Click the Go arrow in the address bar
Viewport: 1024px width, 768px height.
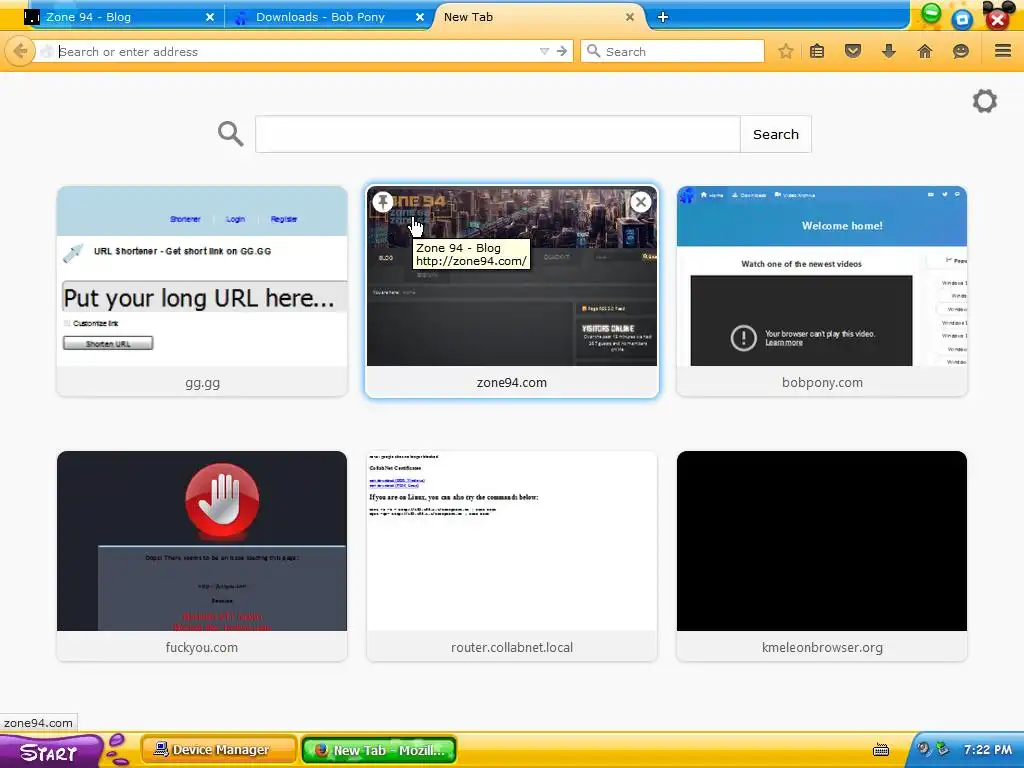(x=562, y=51)
